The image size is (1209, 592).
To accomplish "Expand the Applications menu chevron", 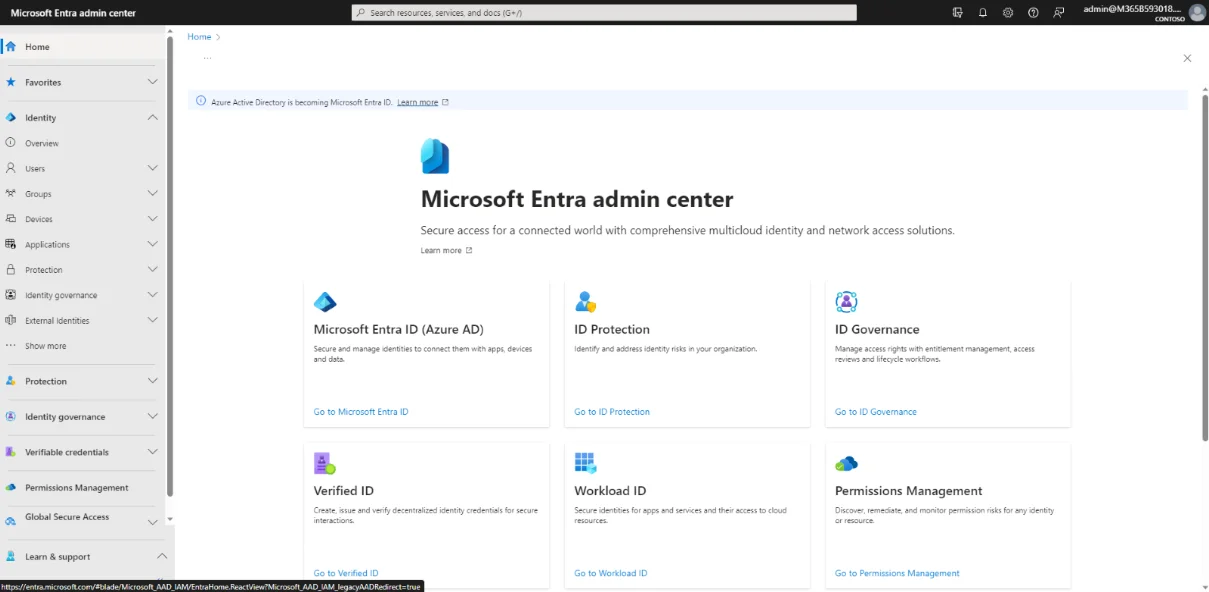I will point(153,244).
